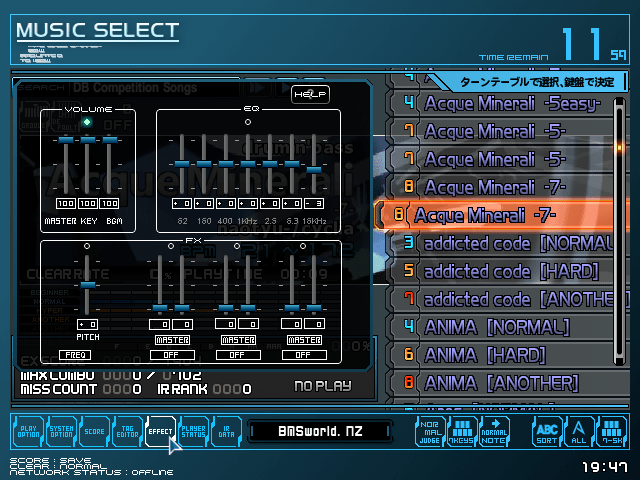640x480 pixels.
Task: Toggle the EQ enable indicator
Action: pos(248,122)
